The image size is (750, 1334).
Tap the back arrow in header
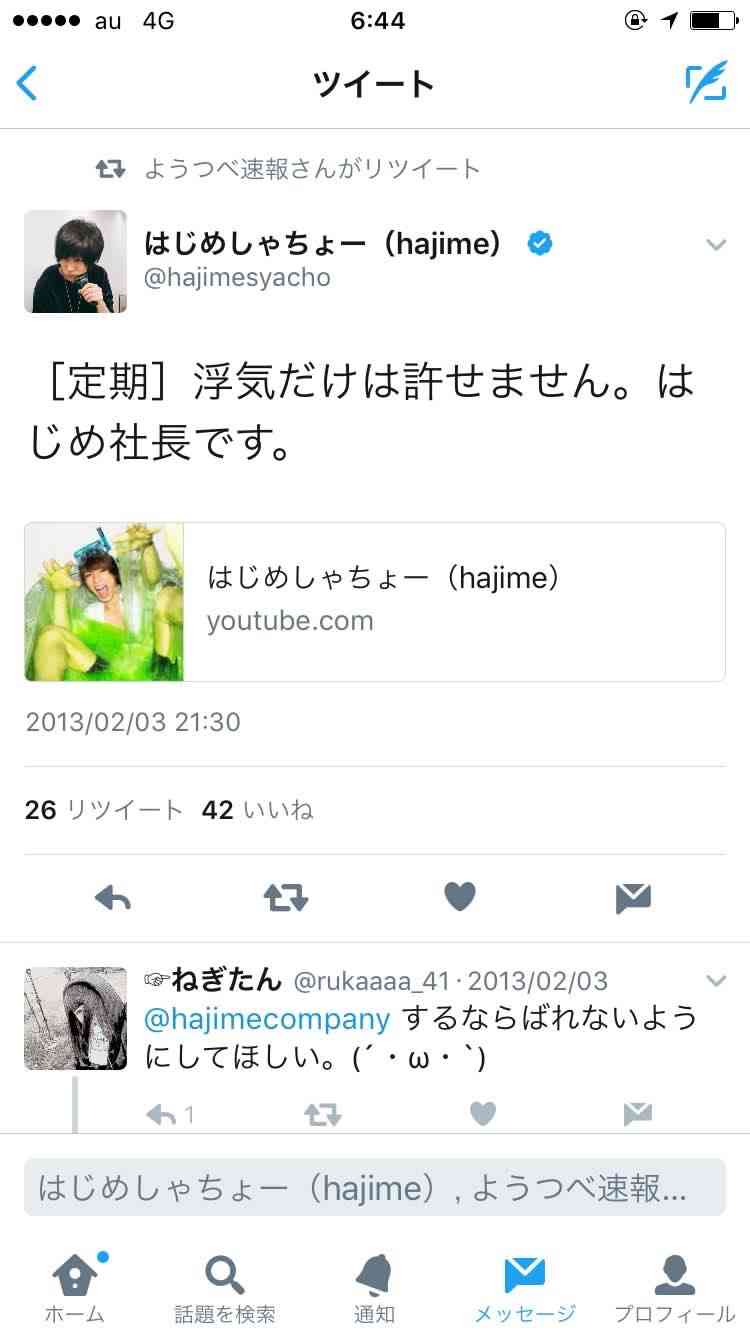(28, 83)
